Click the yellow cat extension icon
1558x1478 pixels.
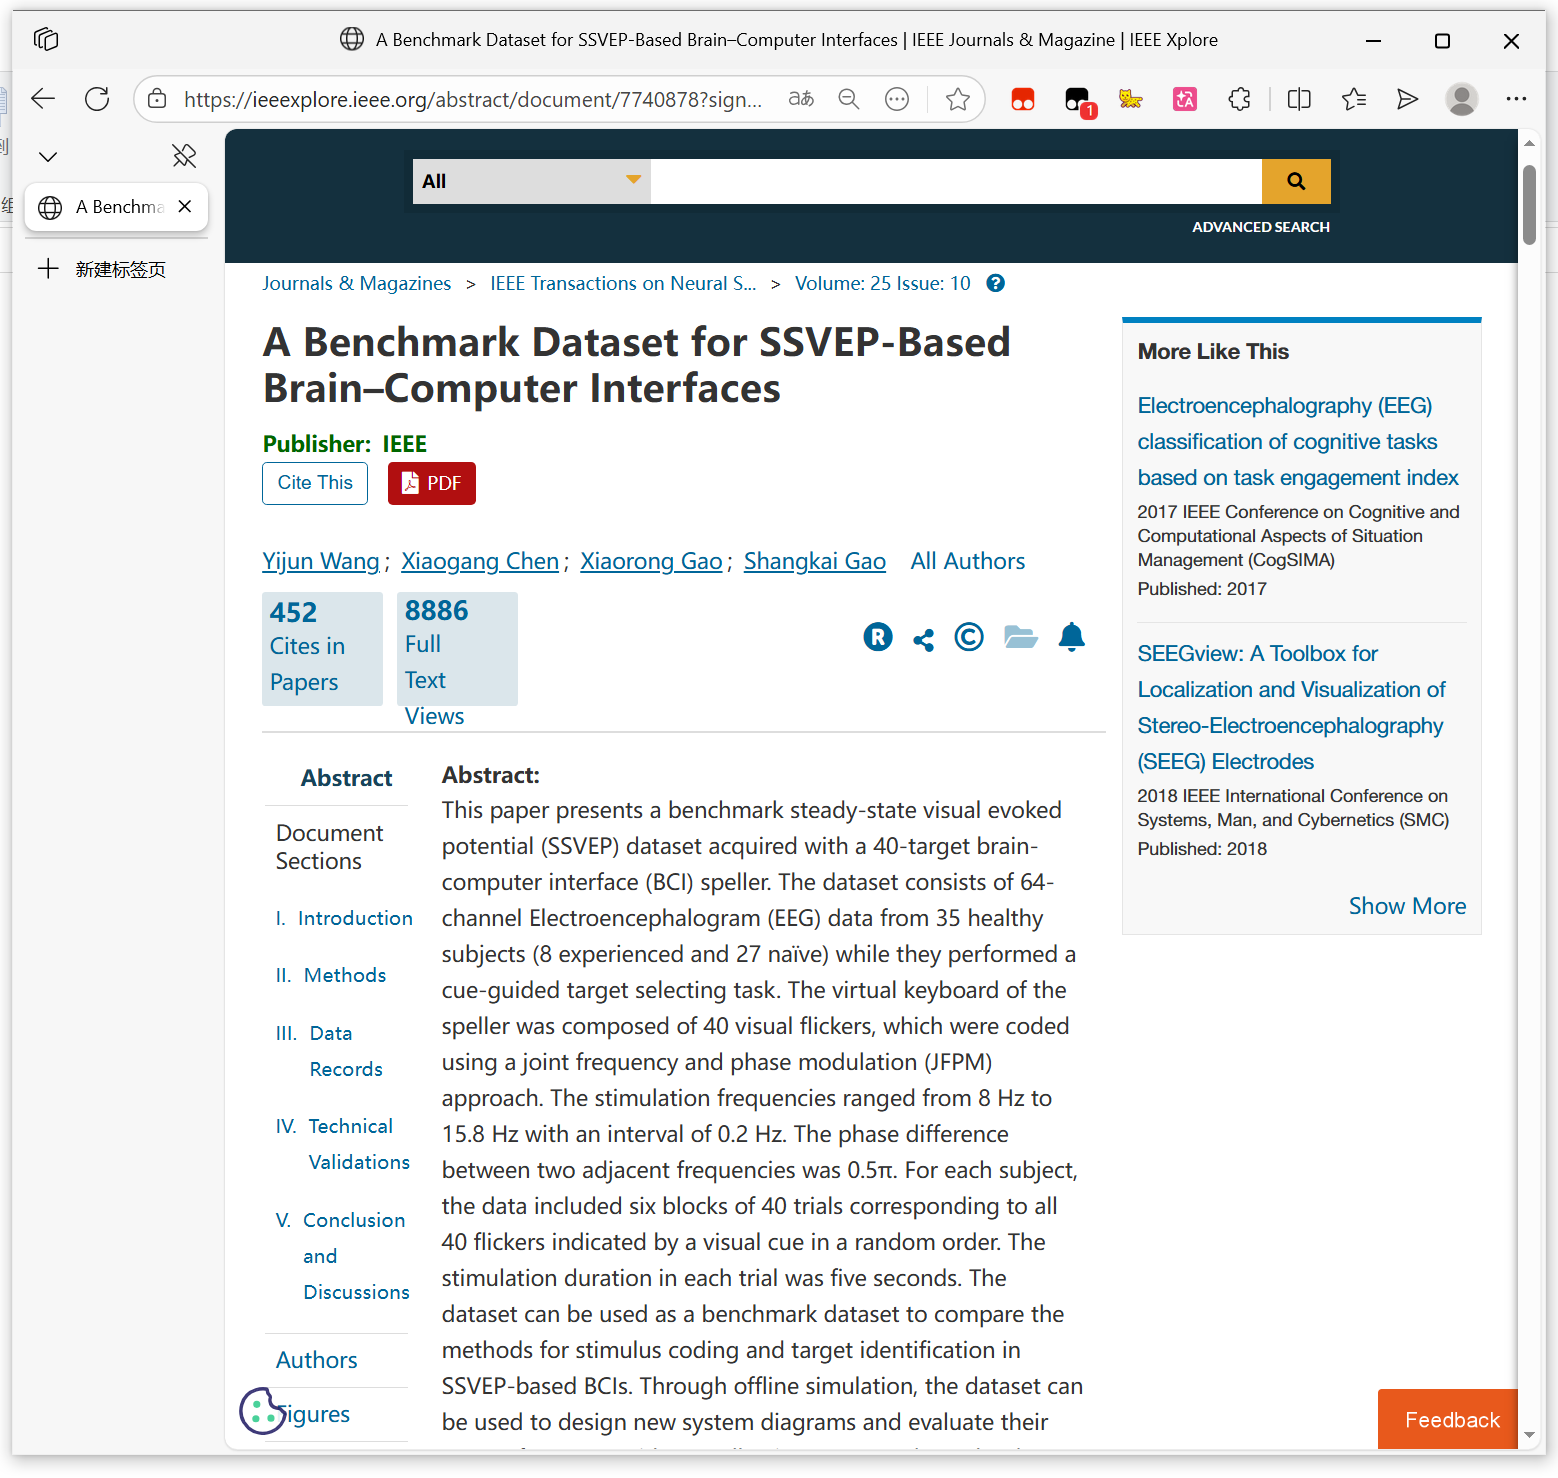pyautogui.click(x=1131, y=99)
